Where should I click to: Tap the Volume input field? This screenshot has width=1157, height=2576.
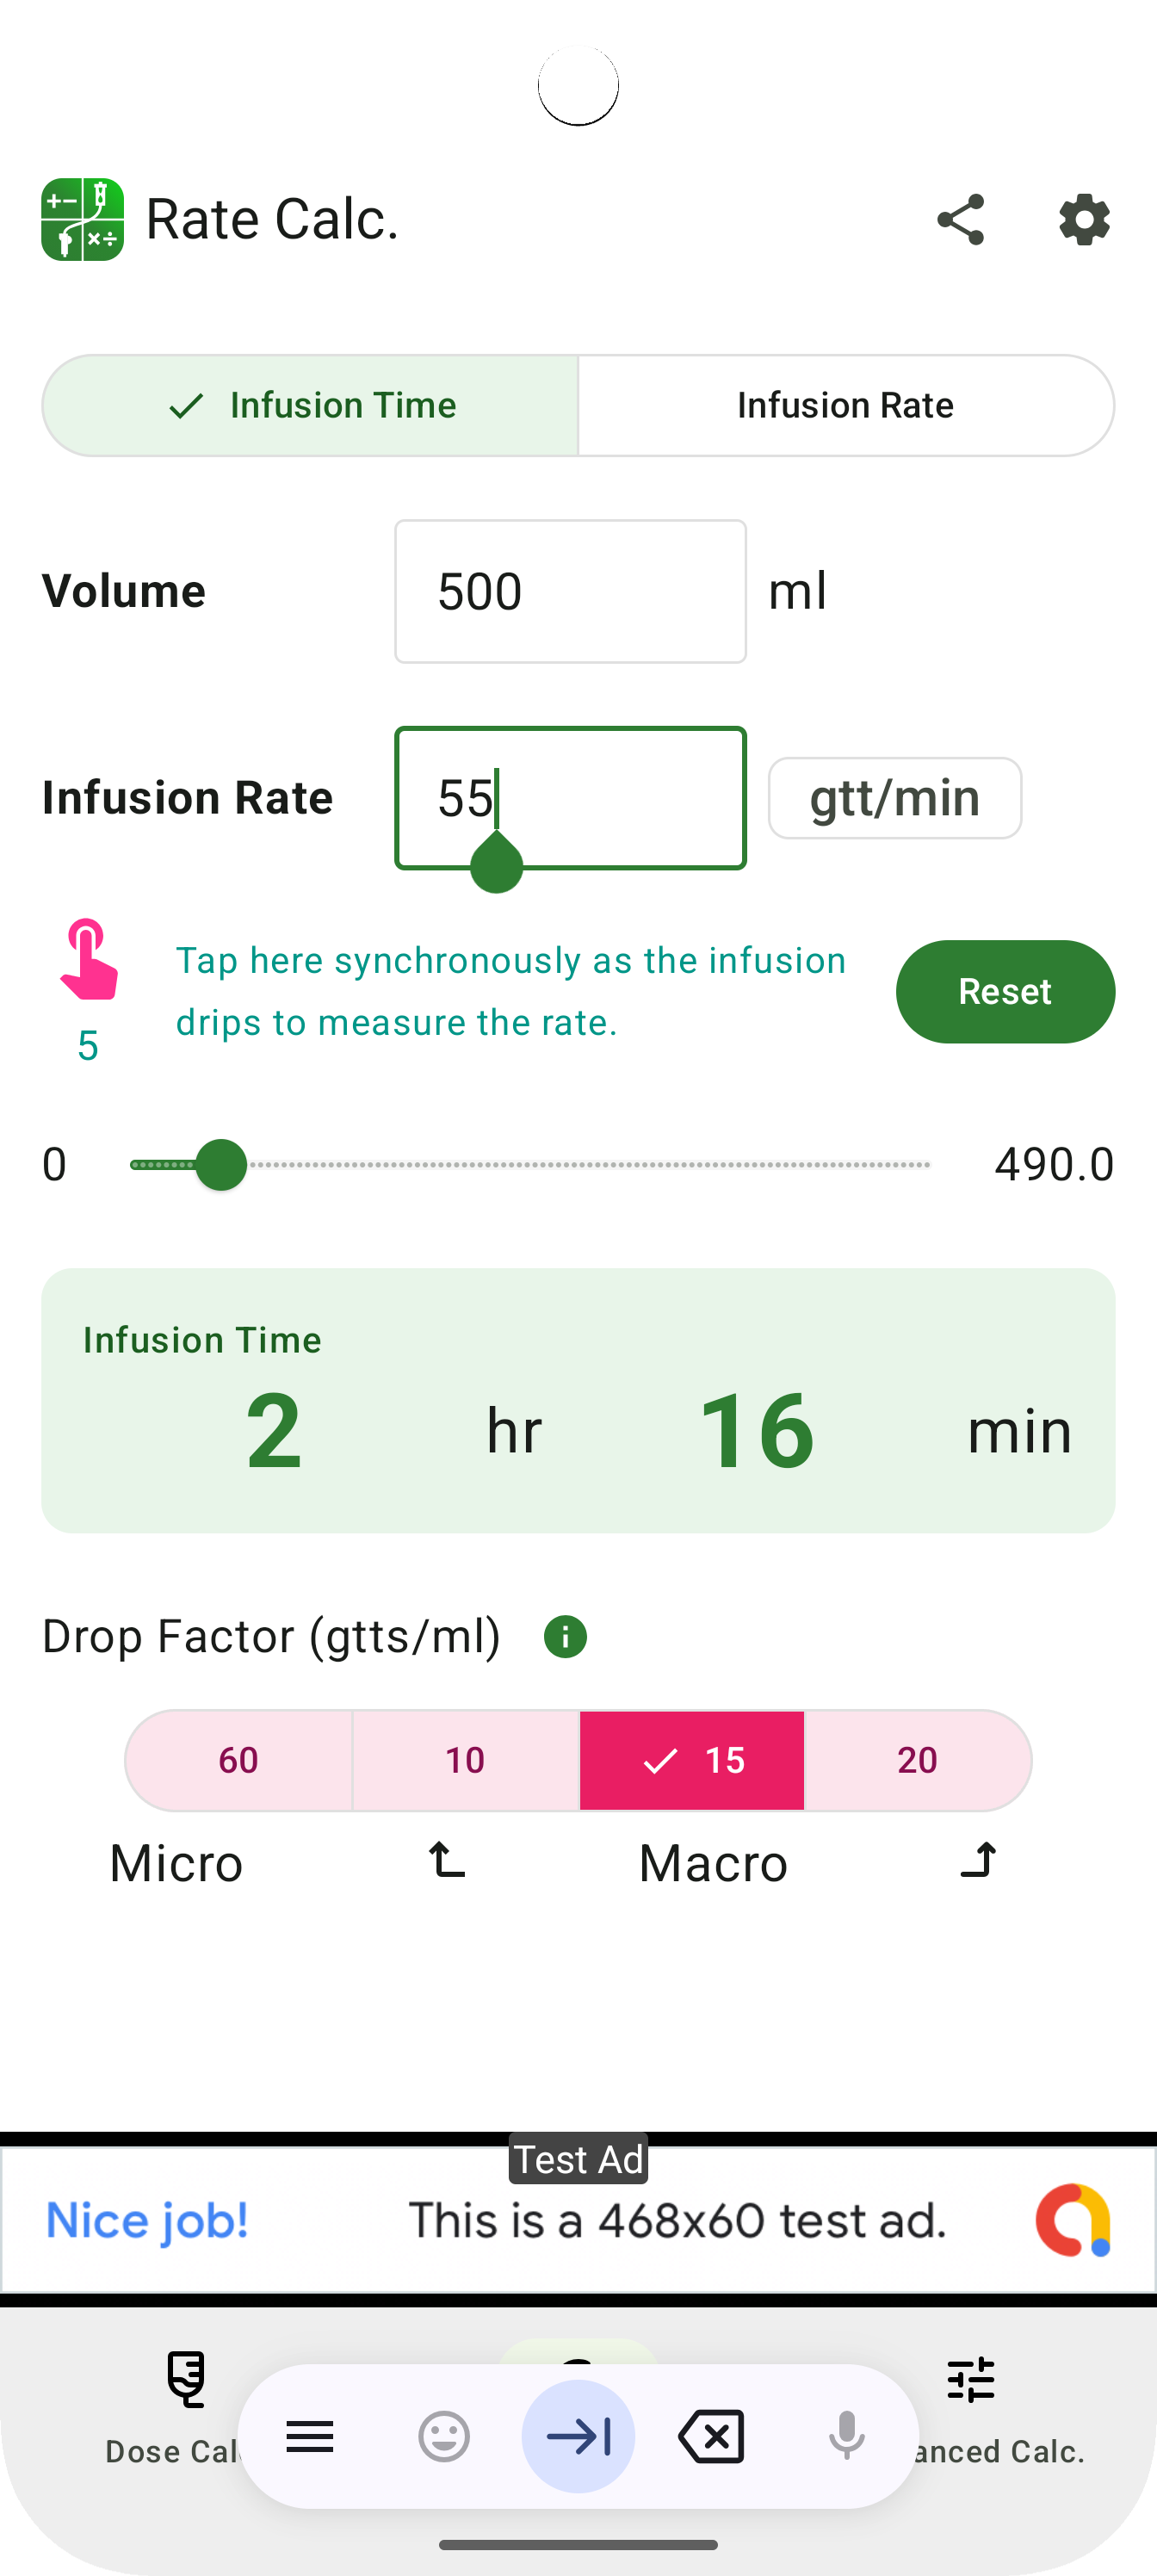coord(570,591)
